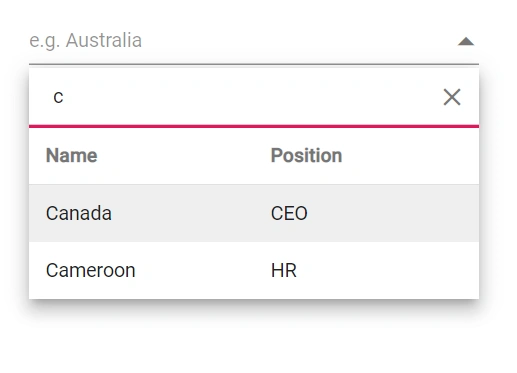The height and width of the screenshot is (373, 517).
Task: Click the CEO cell in Canada row
Action: tap(289, 213)
